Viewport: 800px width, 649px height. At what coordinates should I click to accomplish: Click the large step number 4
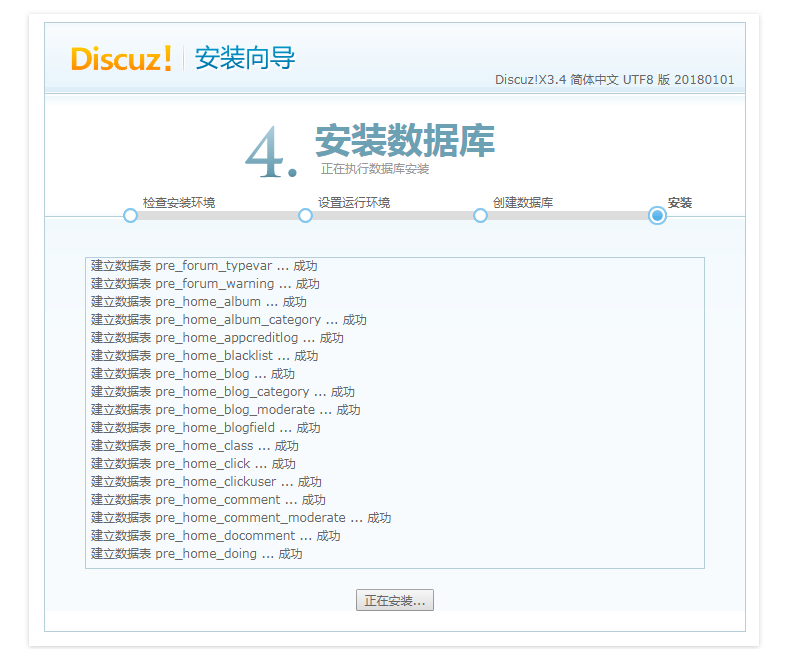(x=268, y=154)
